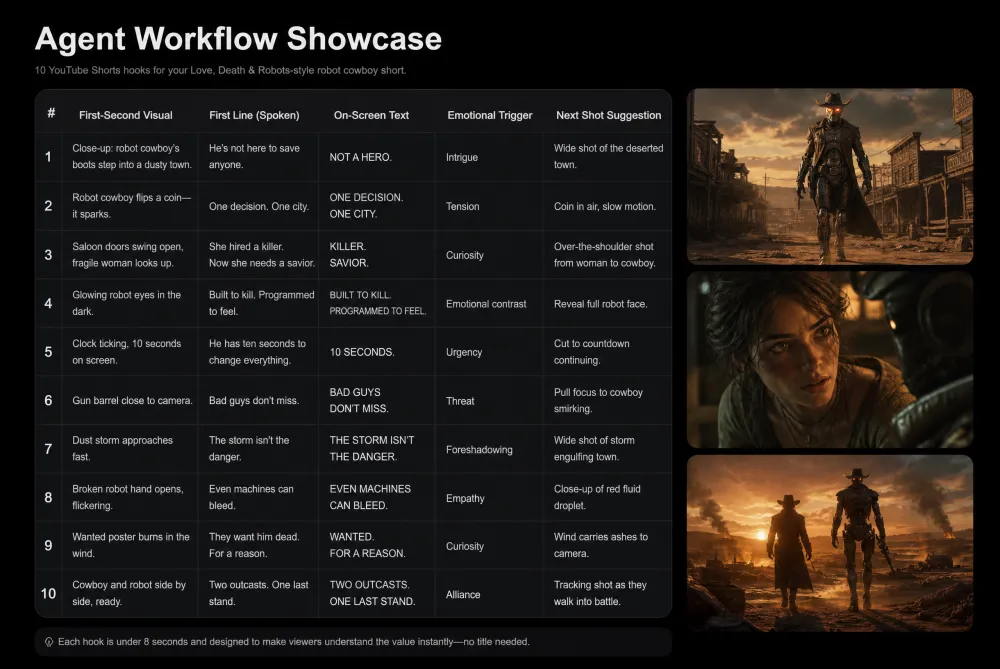
Task: Open the cowboy and robot sunset thumbnail
Action: pyautogui.click(x=830, y=543)
